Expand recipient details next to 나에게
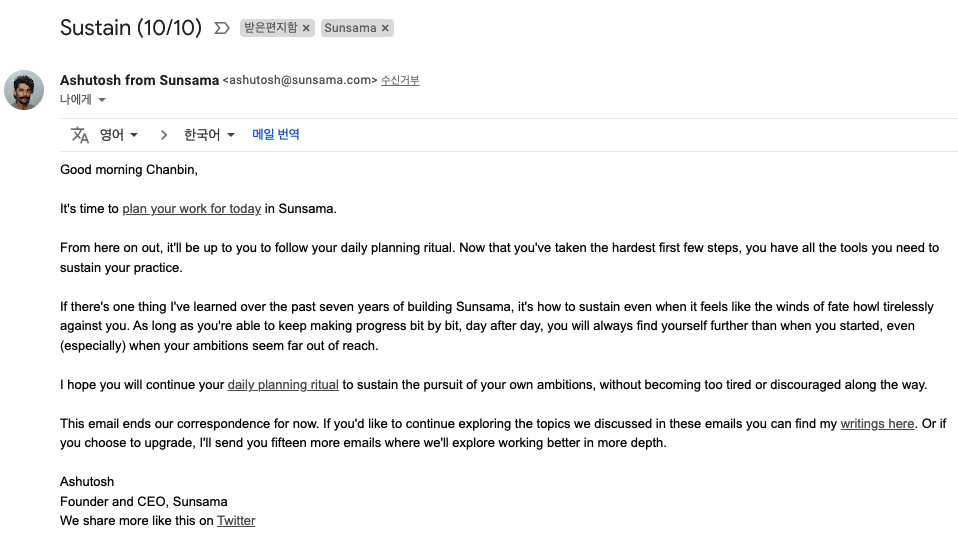 [x=102, y=100]
